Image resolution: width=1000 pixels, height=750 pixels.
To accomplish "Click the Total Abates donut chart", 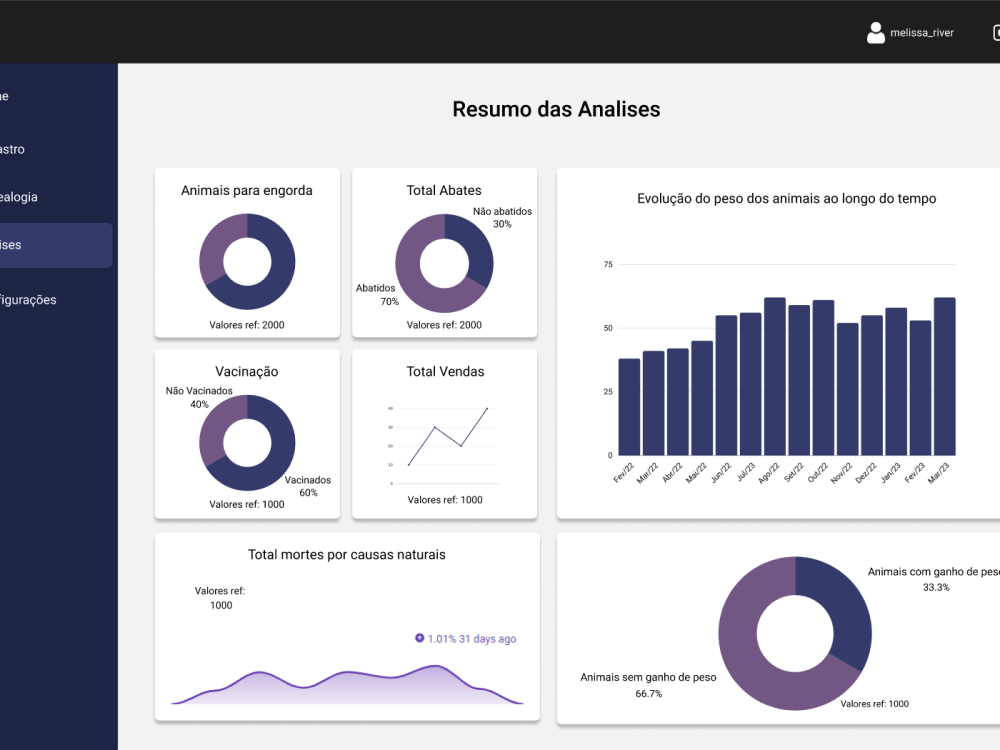I will [444, 263].
